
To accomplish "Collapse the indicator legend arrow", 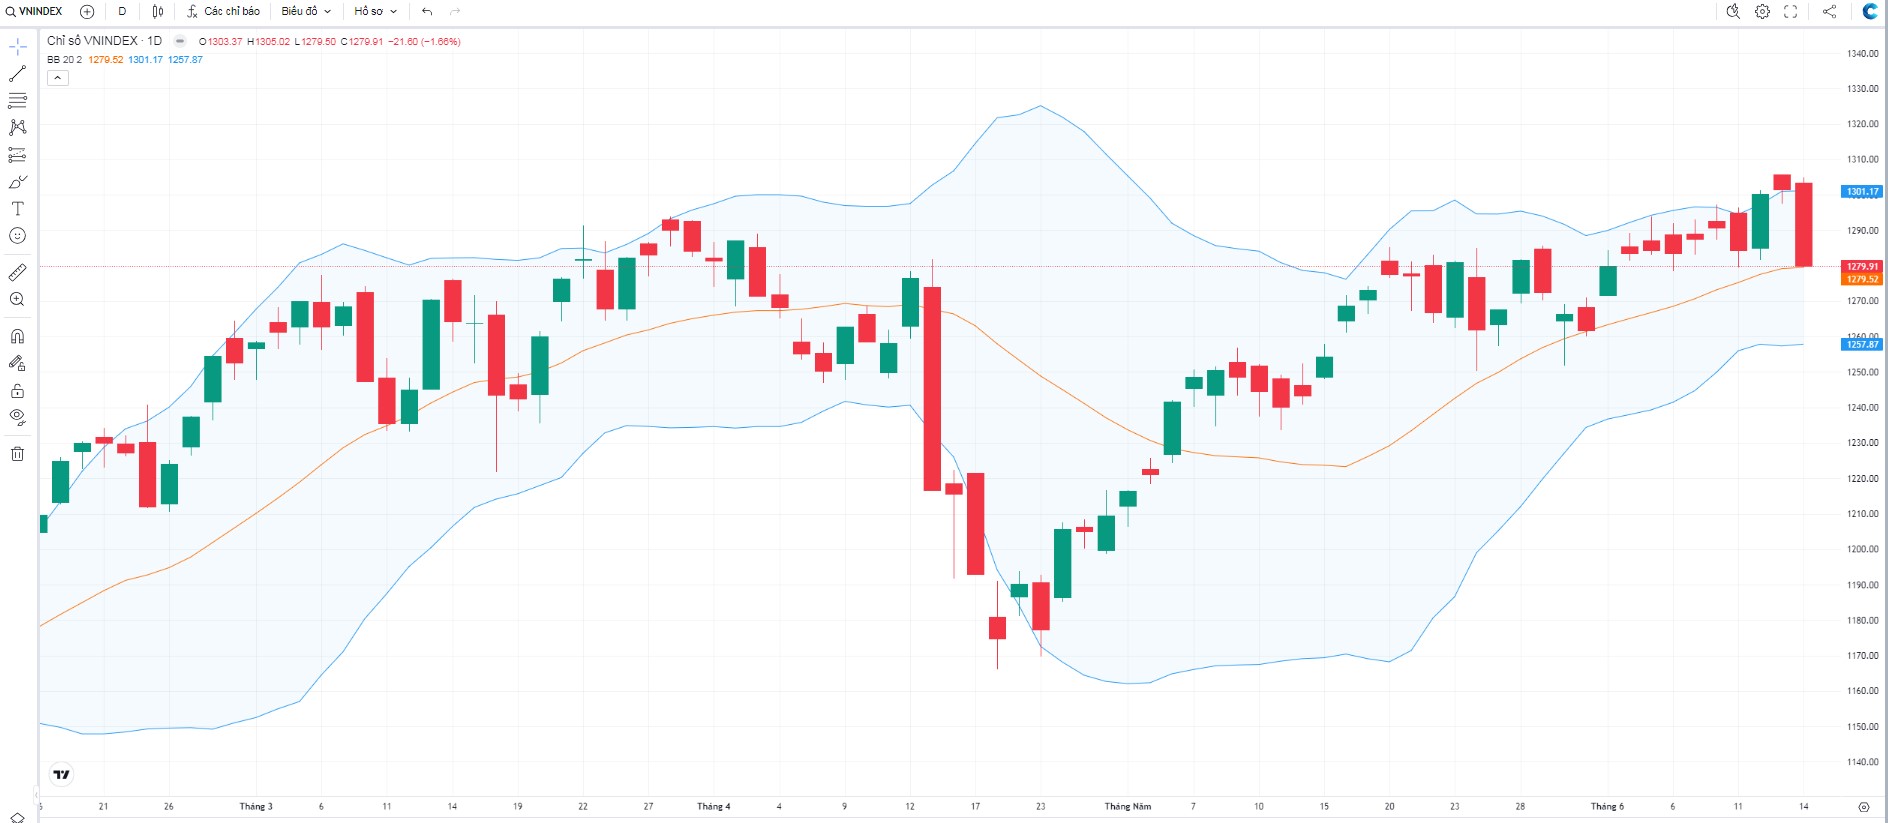I will tap(58, 78).
